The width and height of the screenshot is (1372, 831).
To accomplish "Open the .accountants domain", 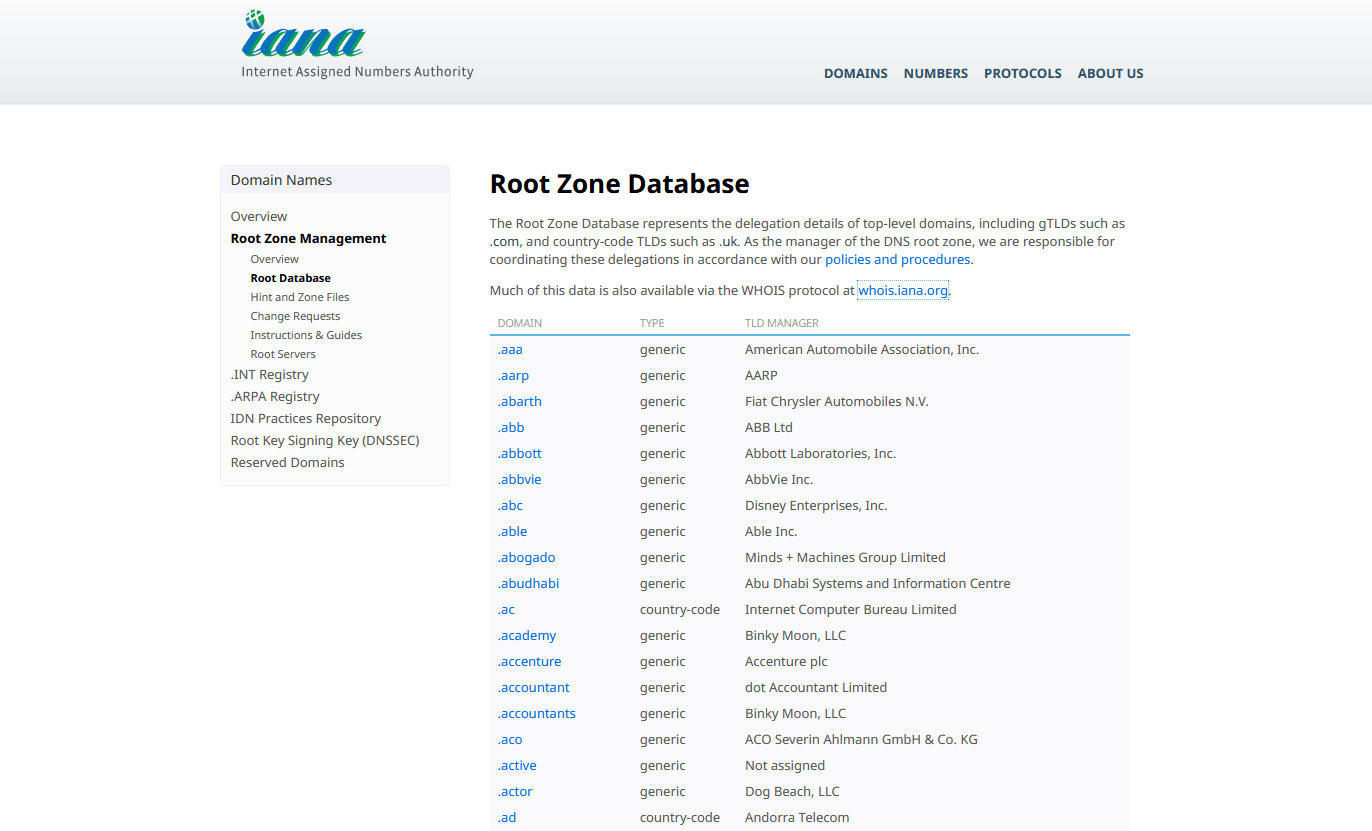I will [537, 713].
